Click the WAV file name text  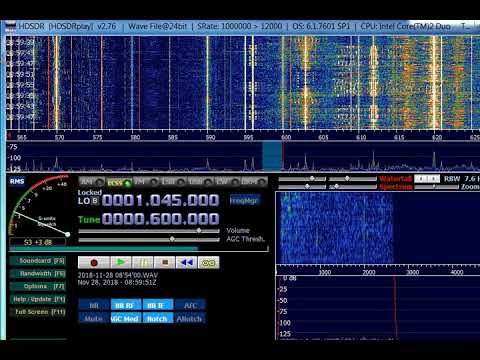(118, 275)
